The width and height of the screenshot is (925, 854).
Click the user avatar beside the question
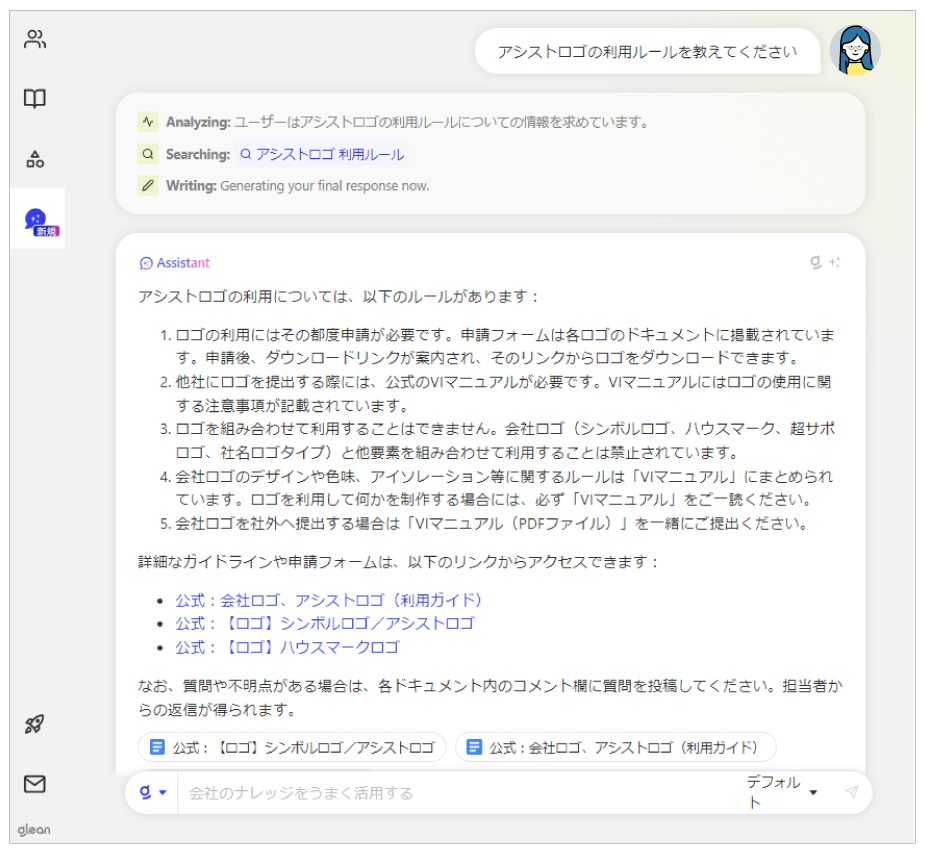pyautogui.click(x=855, y=50)
